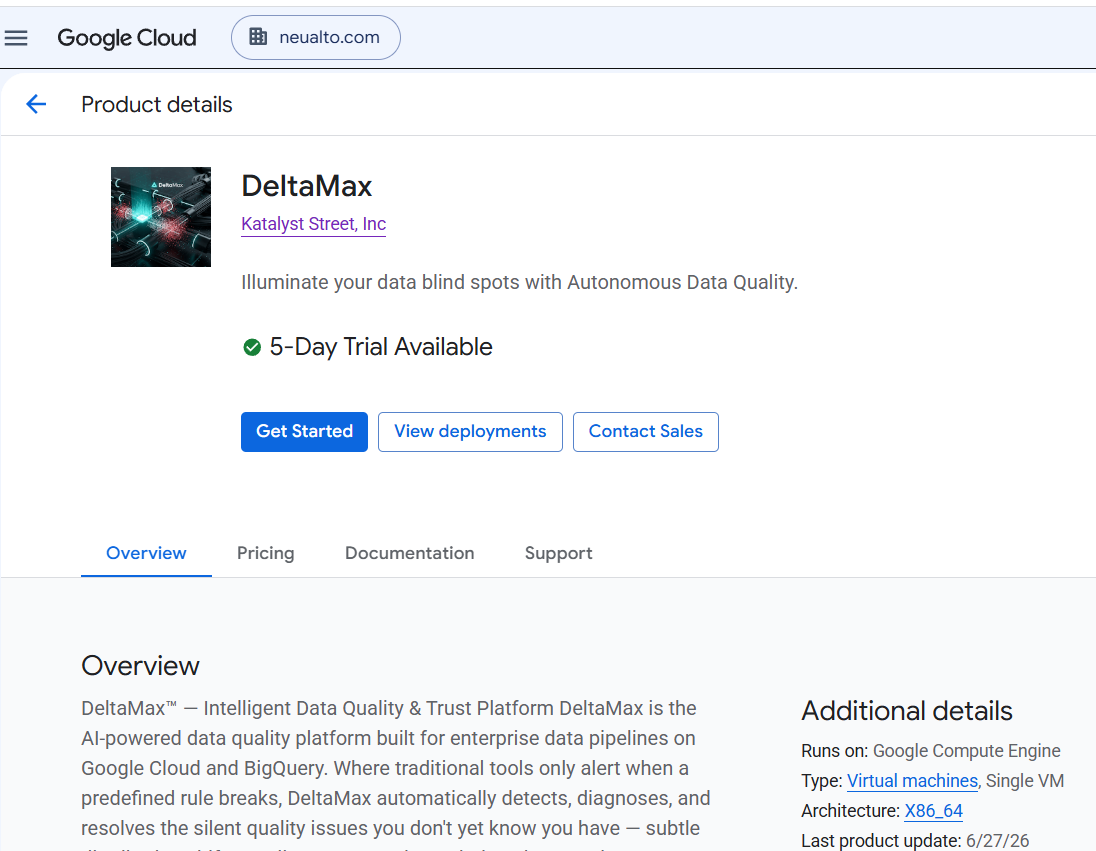This screenshot has height=851, width=1096.
Task: Click View deployments button
Action: coord(470,431)
